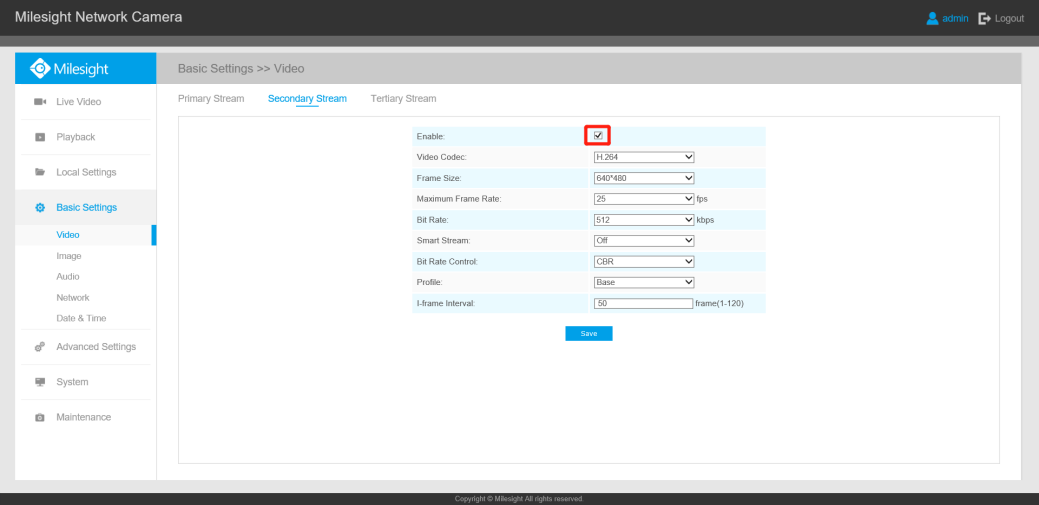Select the Secondary Stream tab
The width and height of the screenshot is (1039, 505).
coord(307,99)
